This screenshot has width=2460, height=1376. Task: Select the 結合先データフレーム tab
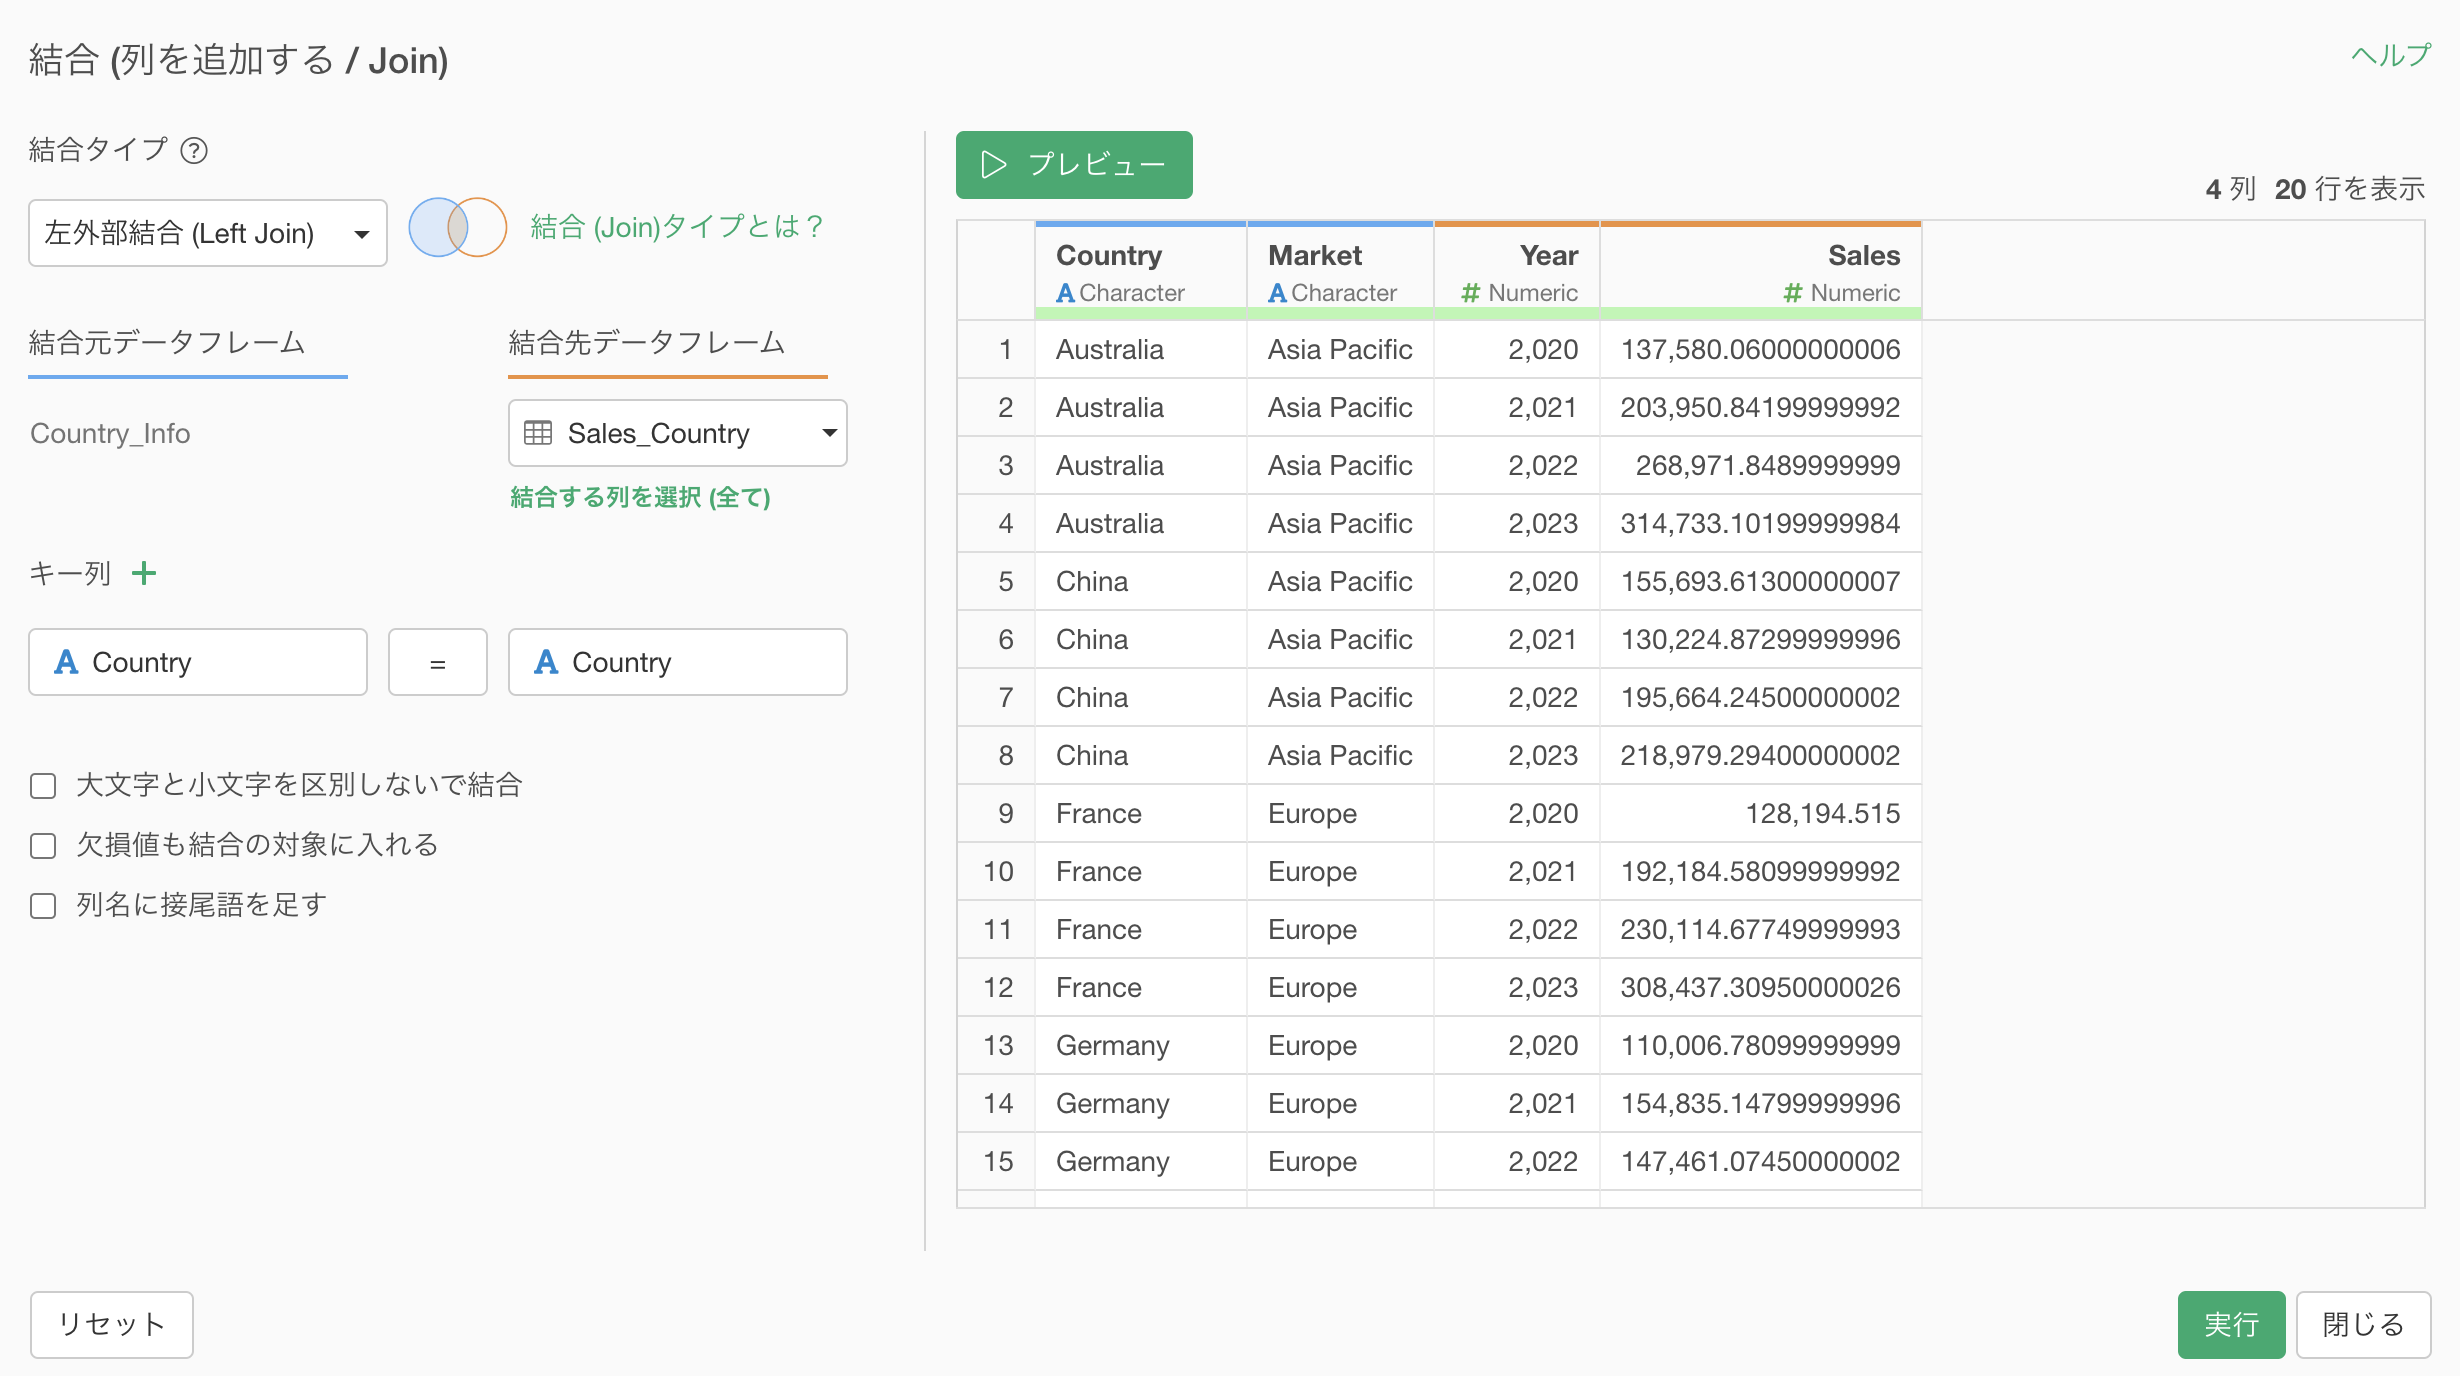click(x=647, y=343)
